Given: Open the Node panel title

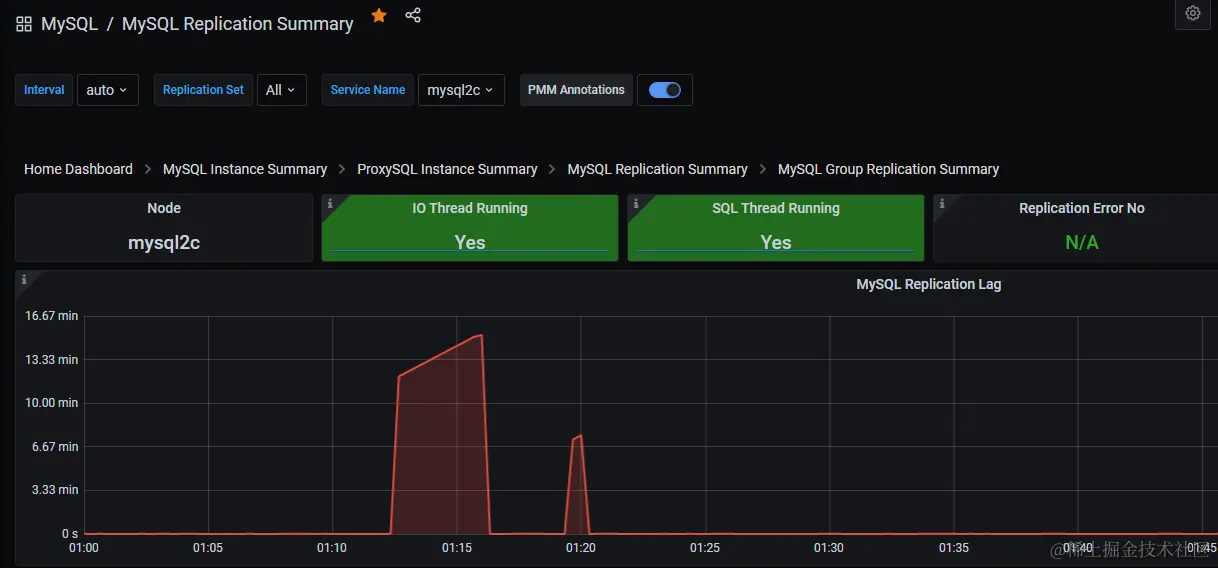Looking at the screenshot, I should tap(164, 208).
